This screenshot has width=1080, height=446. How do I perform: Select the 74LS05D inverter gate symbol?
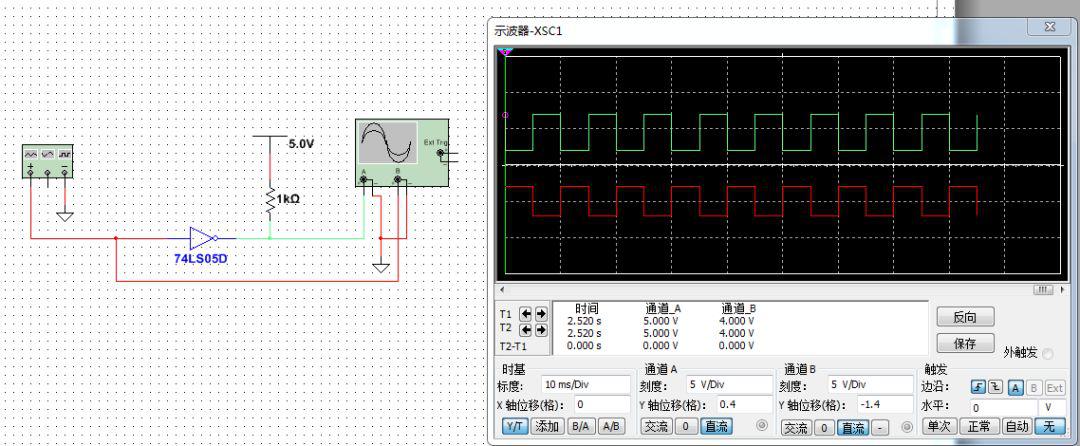(202, 238)
